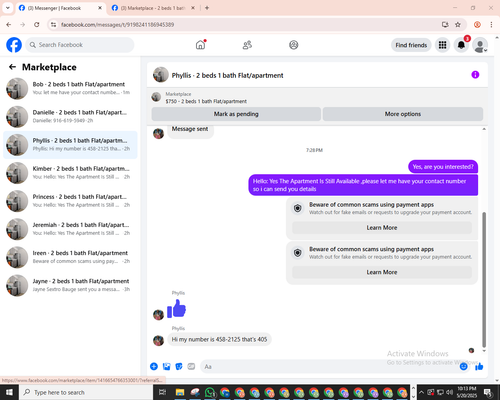Viewport: 500px width, 400px height.
Task: Click the Facebook logo icon
Action: pos(14,45)
